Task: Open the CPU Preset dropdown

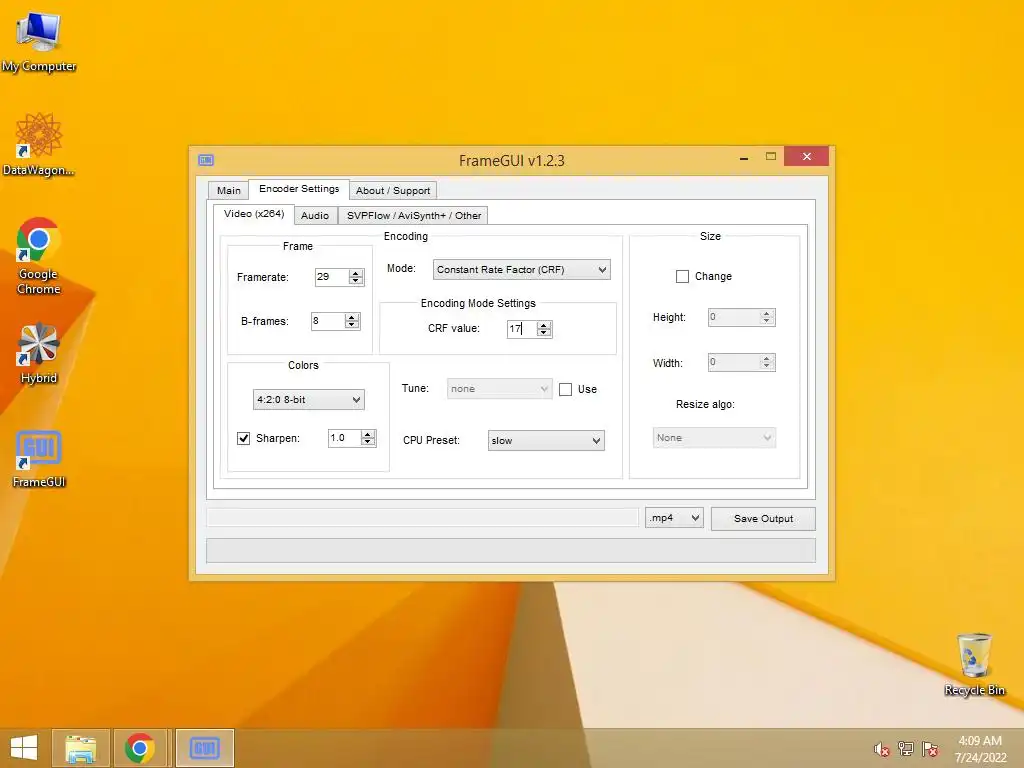Action: tap(546, 440)
